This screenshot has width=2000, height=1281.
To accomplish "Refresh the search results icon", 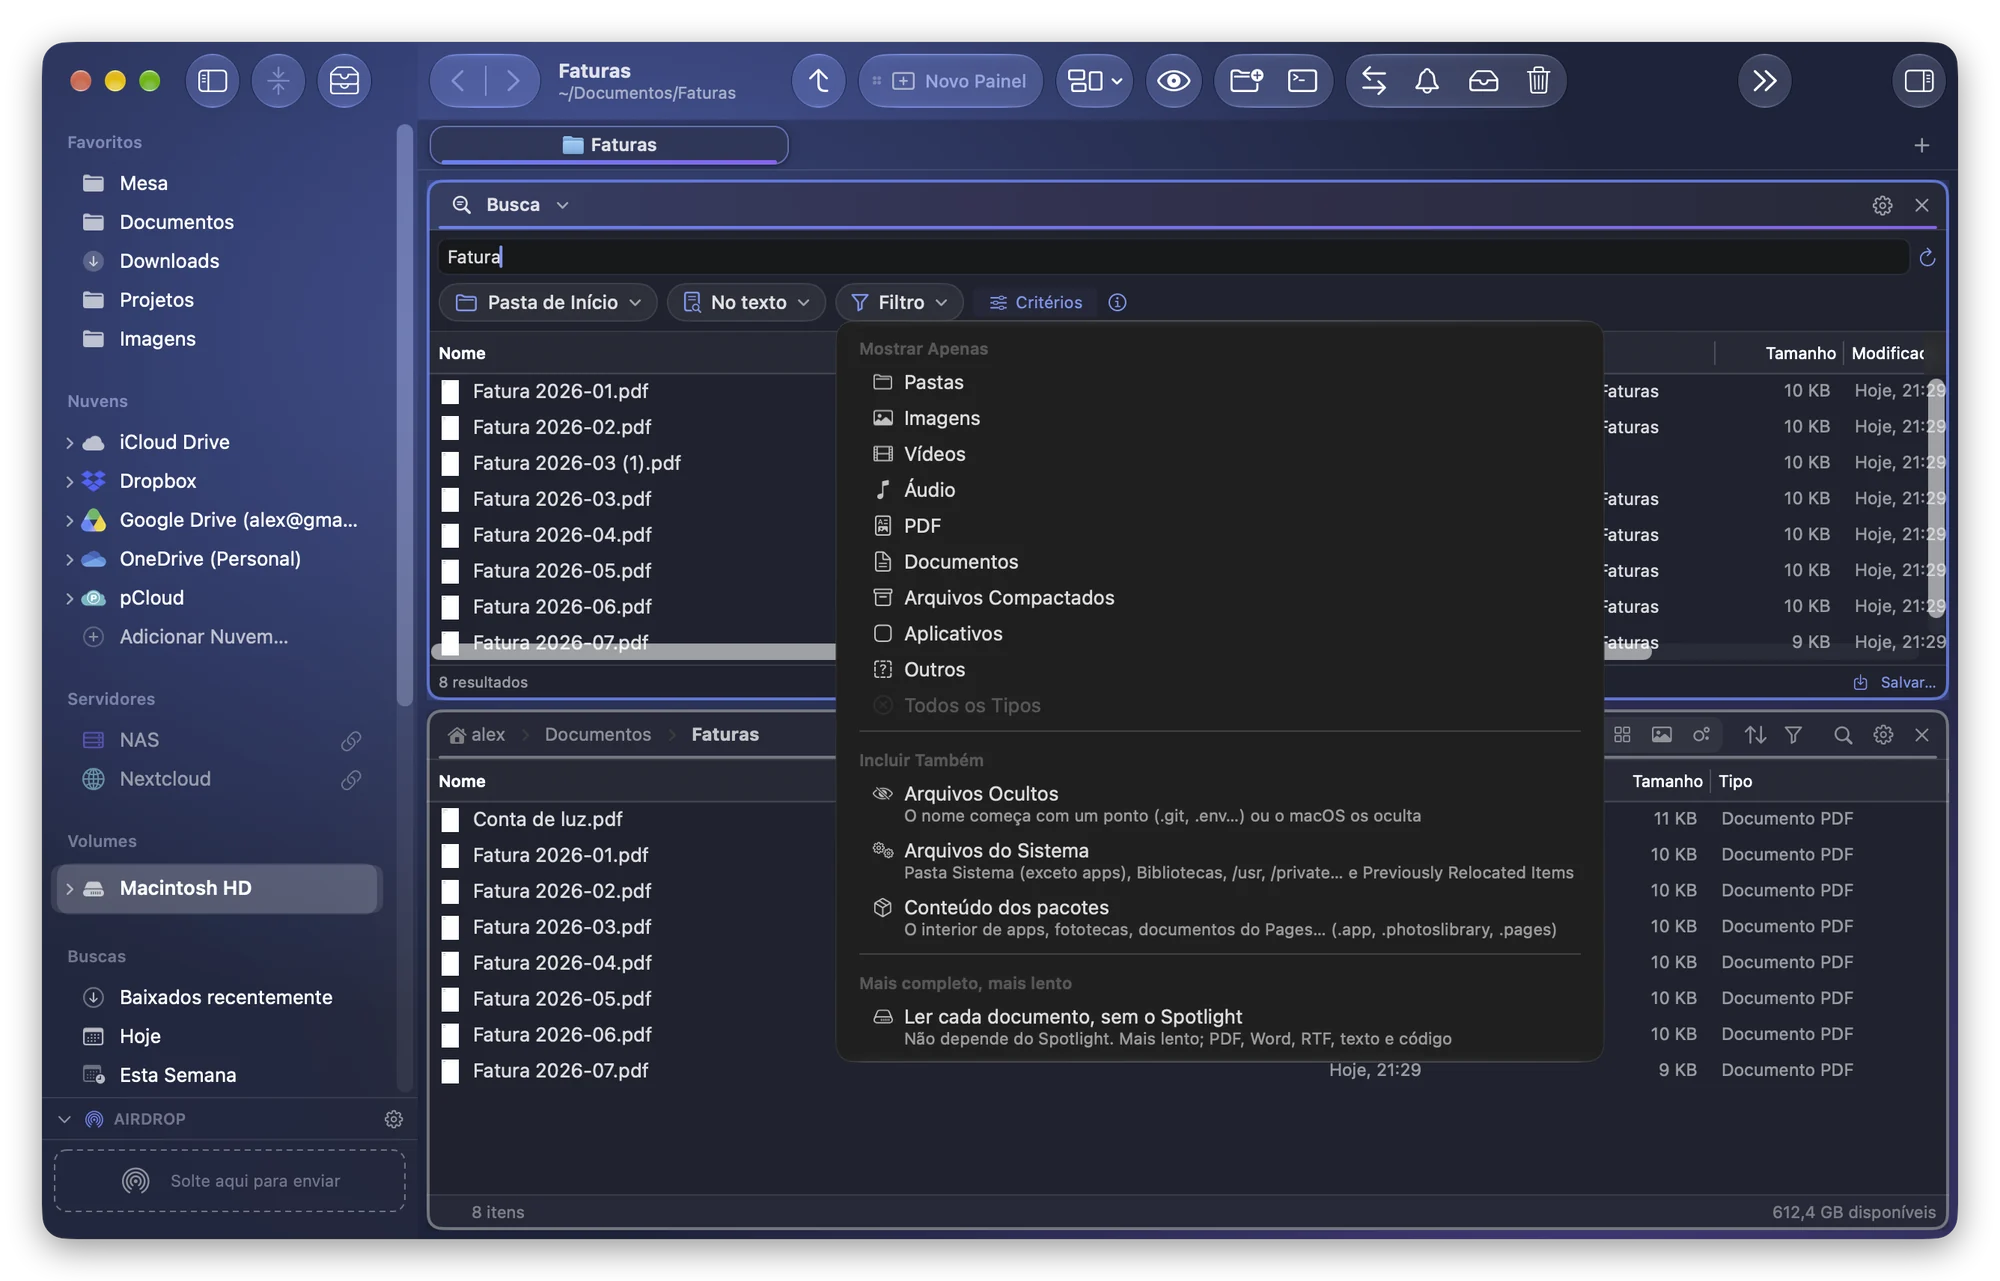I will point(1927,258).
